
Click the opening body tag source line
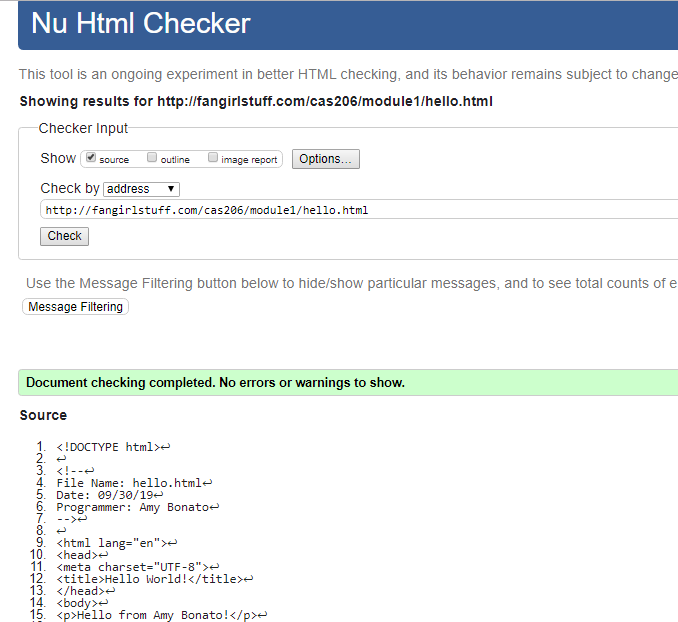(79, 603)
